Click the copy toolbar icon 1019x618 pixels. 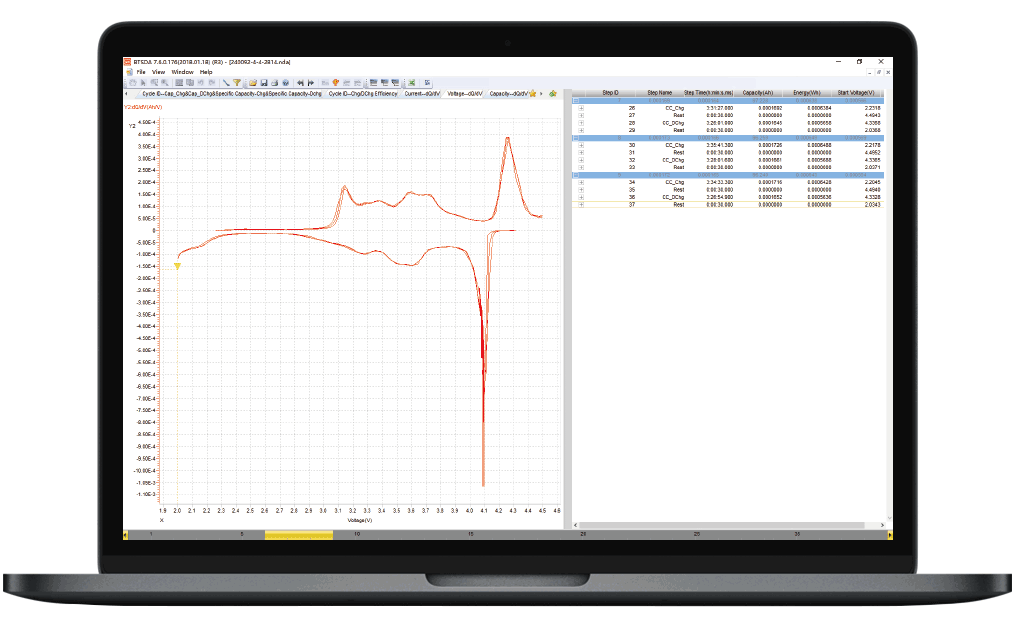190,83
